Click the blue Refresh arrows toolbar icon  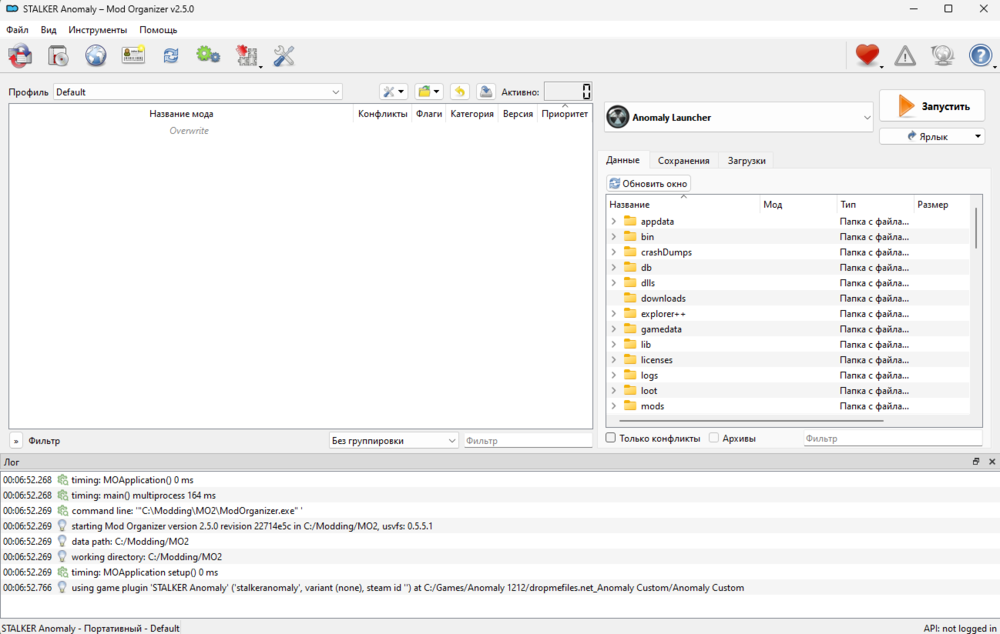point(171,56)
